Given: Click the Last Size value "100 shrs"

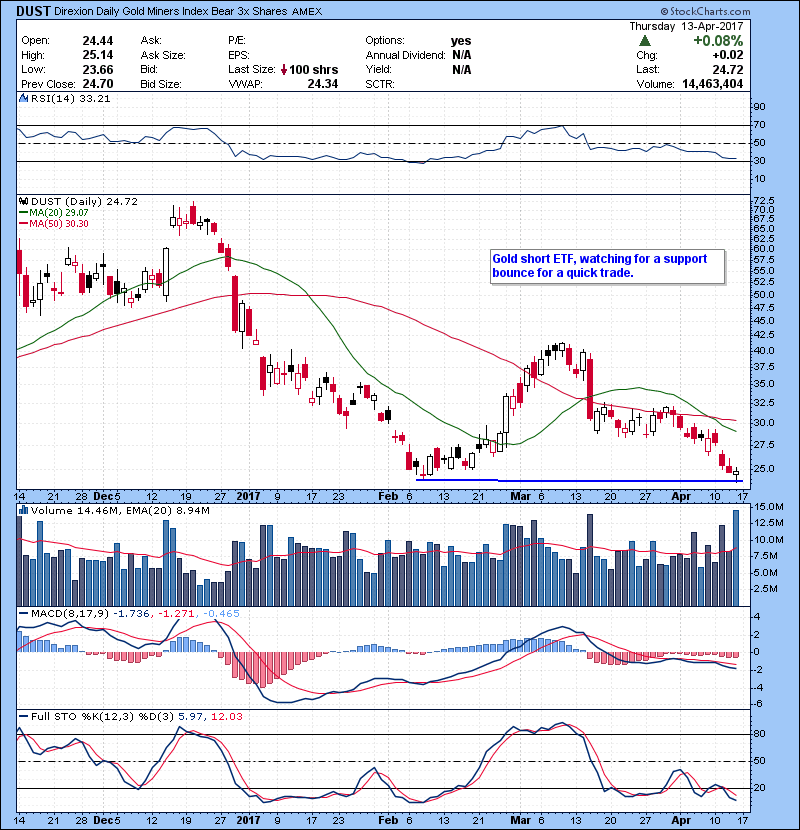Looking at the screenshot, I should pyautogui.click(x=313, y=70).
